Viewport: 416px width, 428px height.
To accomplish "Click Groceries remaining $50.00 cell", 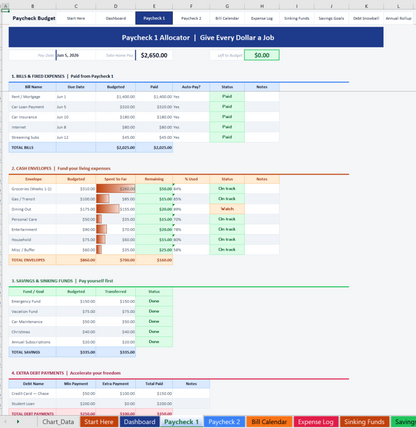I will 154,189.
